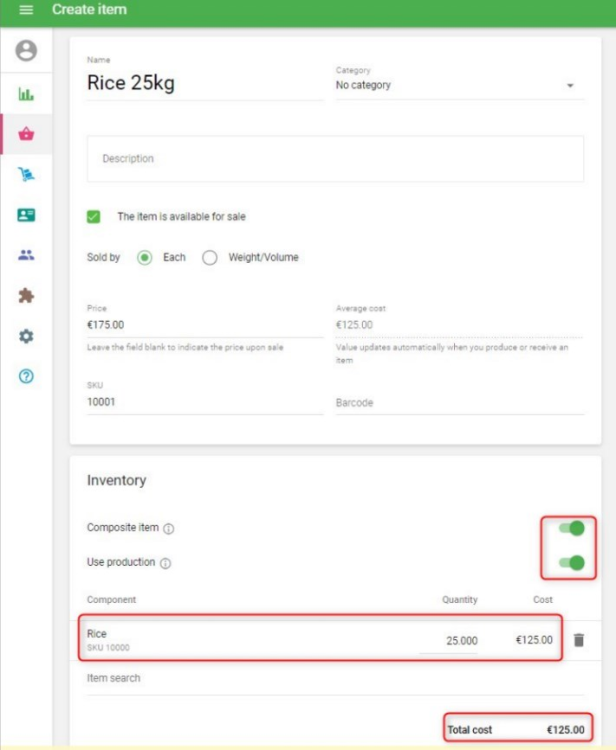Screen dimensions: 616x750
Task: Click the Description text field
Action: point(335,159)
